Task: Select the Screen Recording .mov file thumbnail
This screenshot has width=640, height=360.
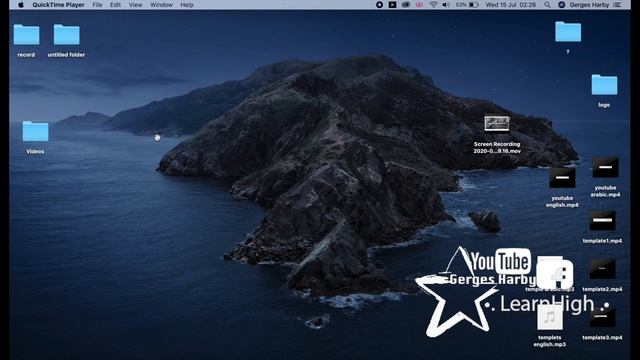Action: (497, 124)
